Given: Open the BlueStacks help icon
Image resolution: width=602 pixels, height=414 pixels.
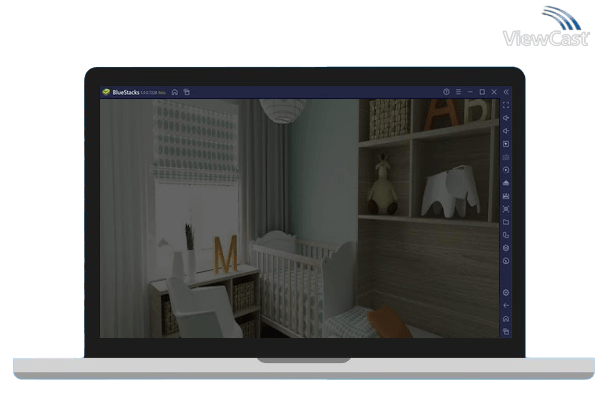Looking at the screenshot, I should coord(446,92).
